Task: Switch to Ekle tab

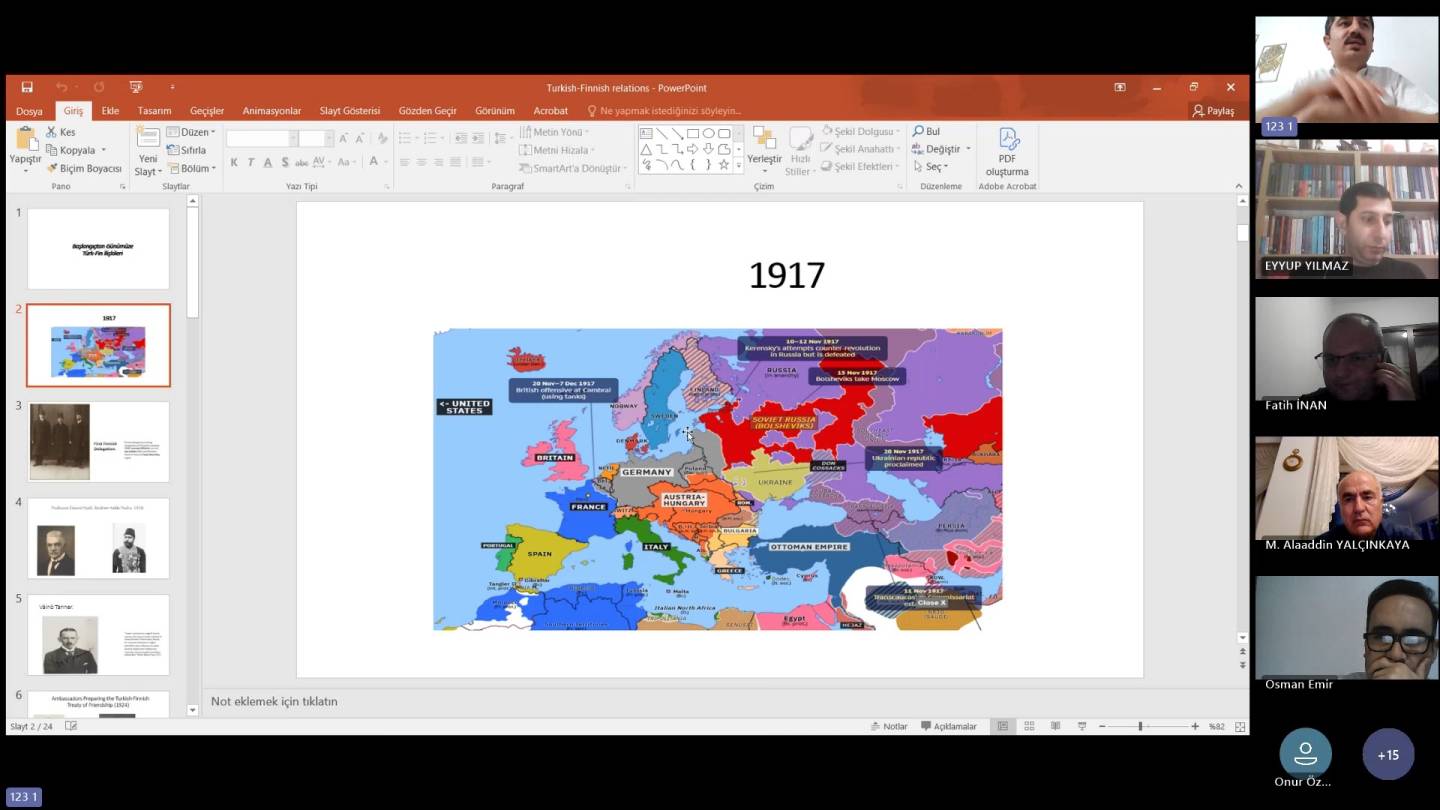Action: pos(110,111)
